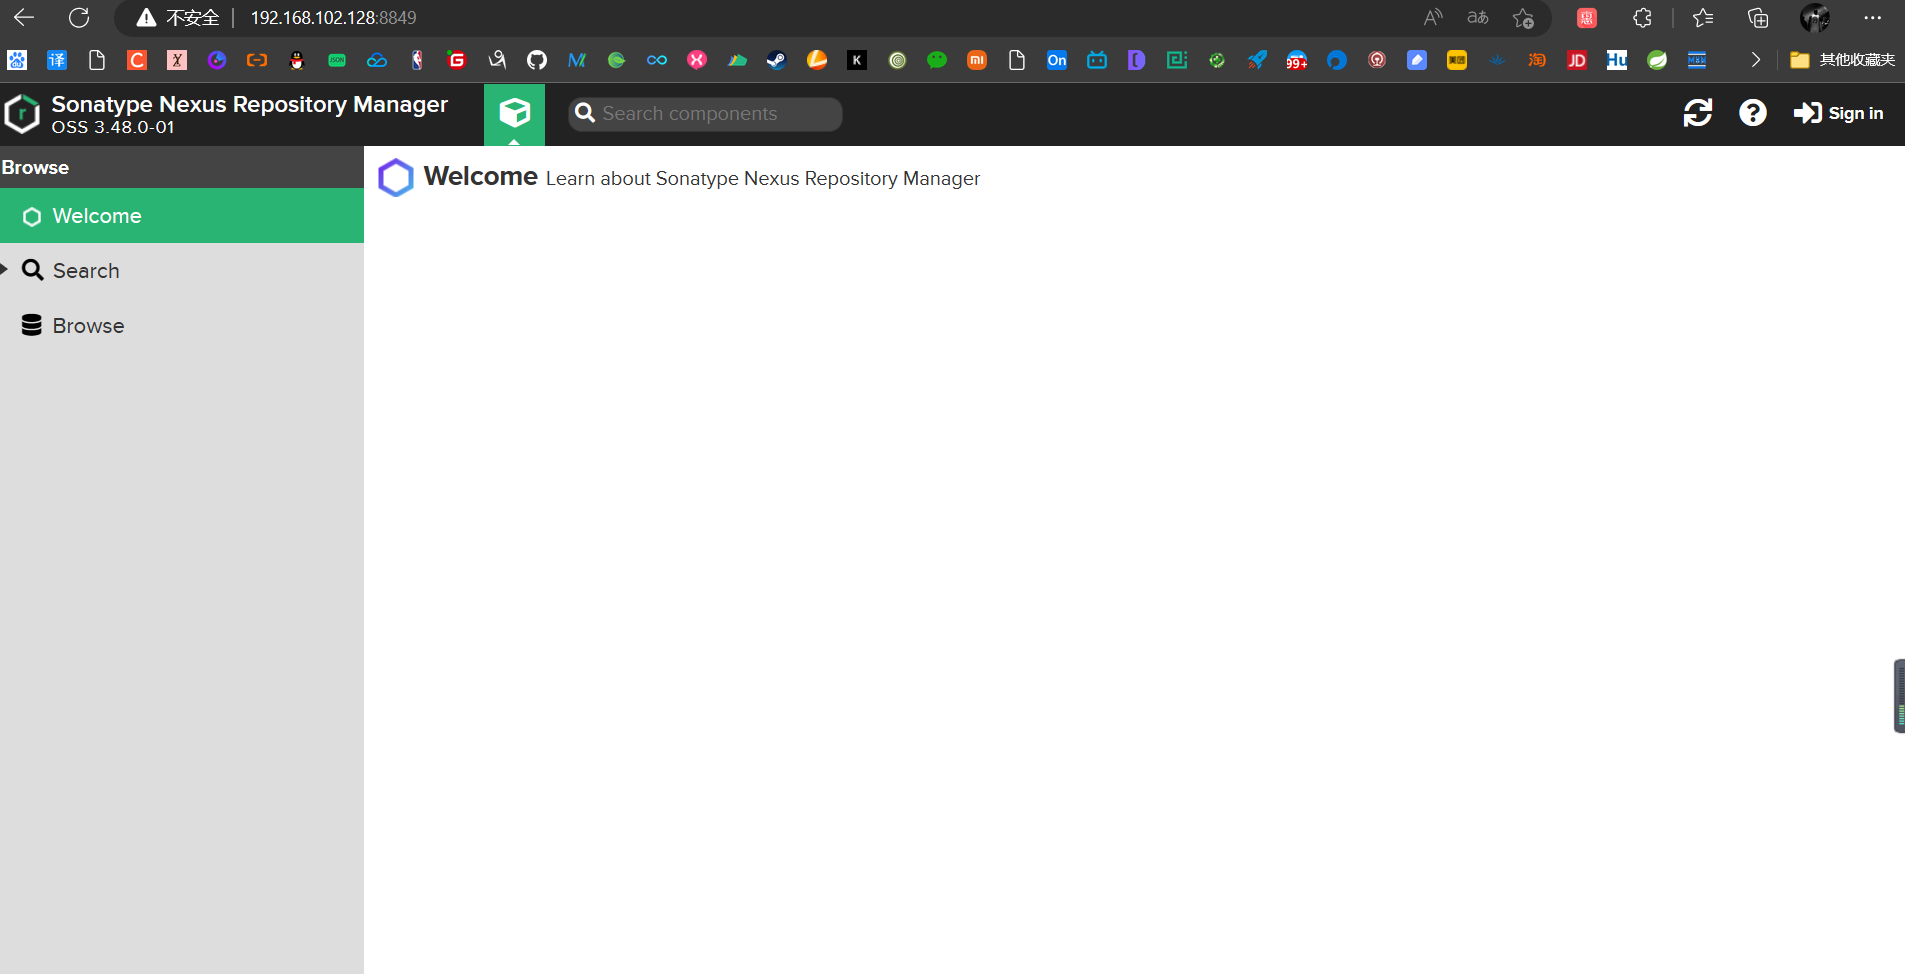Click the browser back arrow
The height and width of the screenshot is (974, 1905).
(x=24, y=18)
